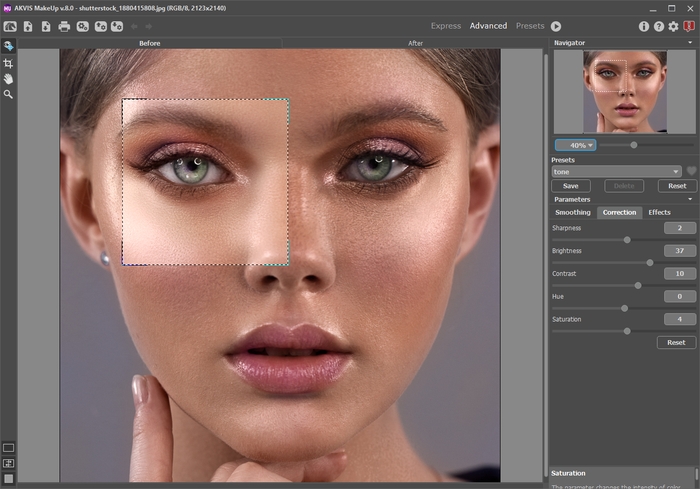
Task: Select the preview window tool
Action: click(x=8, y=46)
